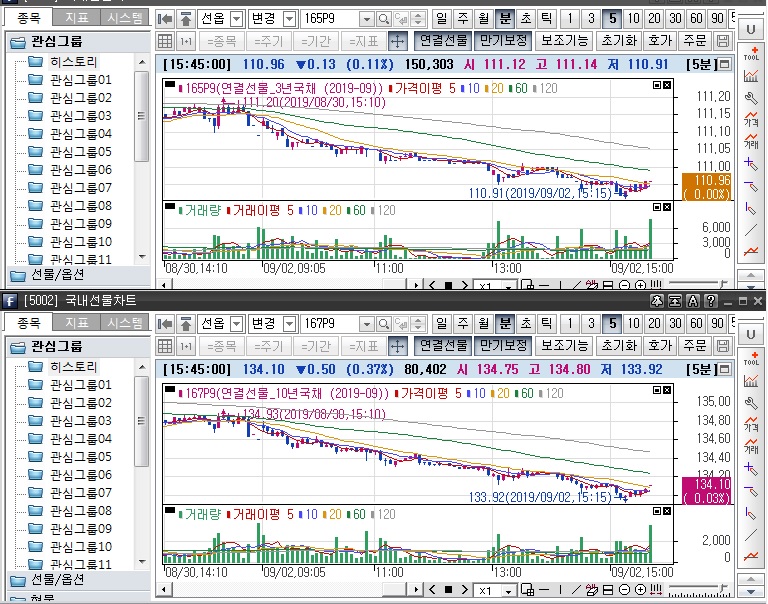Click the save disk icon in top chart toolbar

[724, 41]
